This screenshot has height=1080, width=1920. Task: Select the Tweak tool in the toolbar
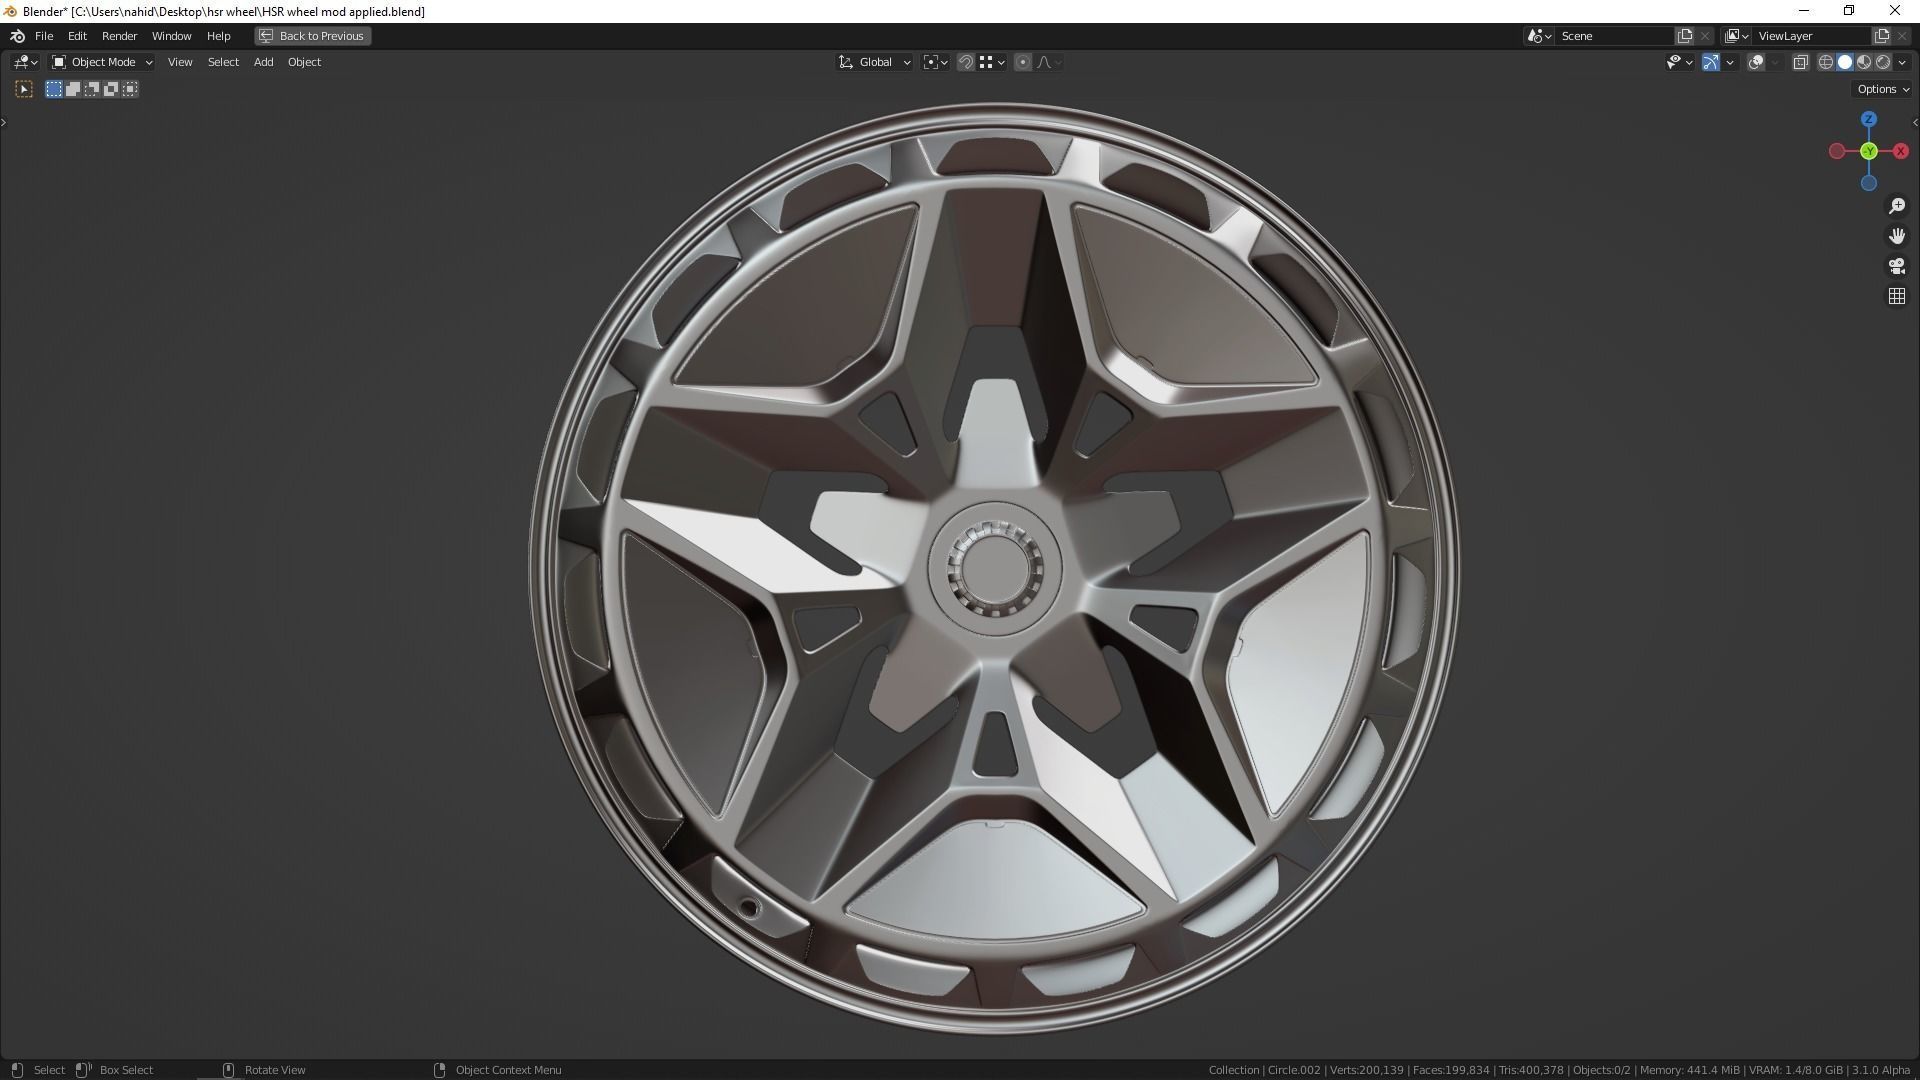pos(23,89)
